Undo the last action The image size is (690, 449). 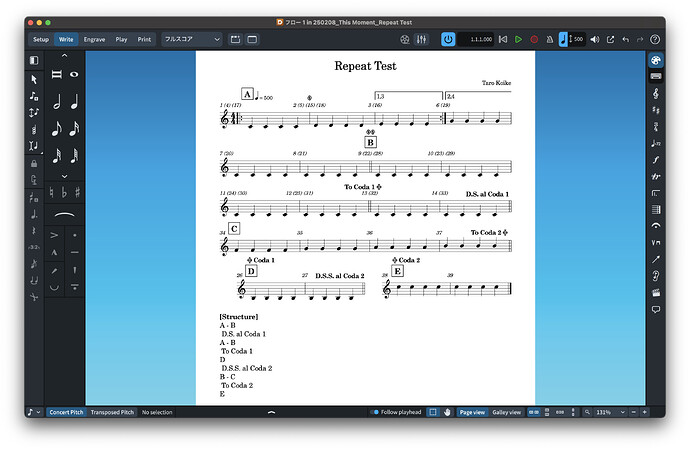(625, 40)
